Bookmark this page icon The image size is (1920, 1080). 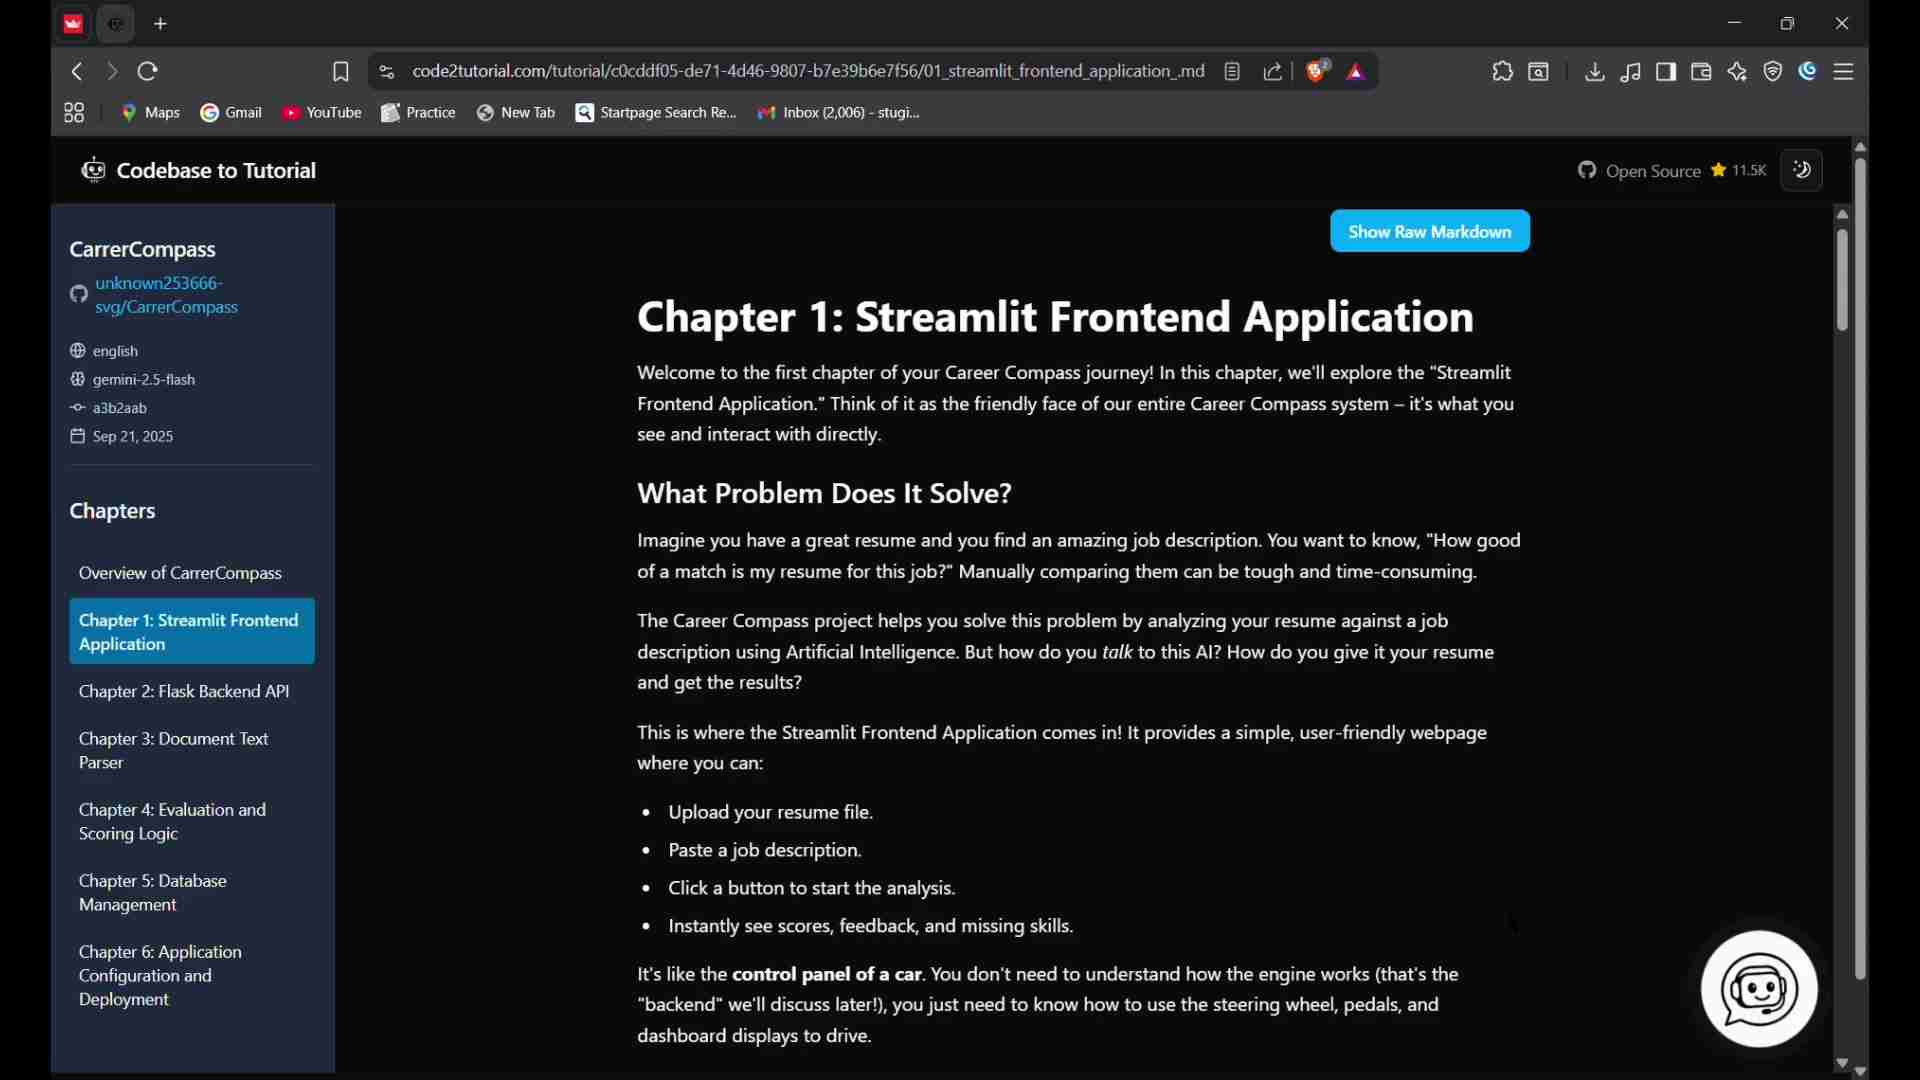click(x=341, y=72)
